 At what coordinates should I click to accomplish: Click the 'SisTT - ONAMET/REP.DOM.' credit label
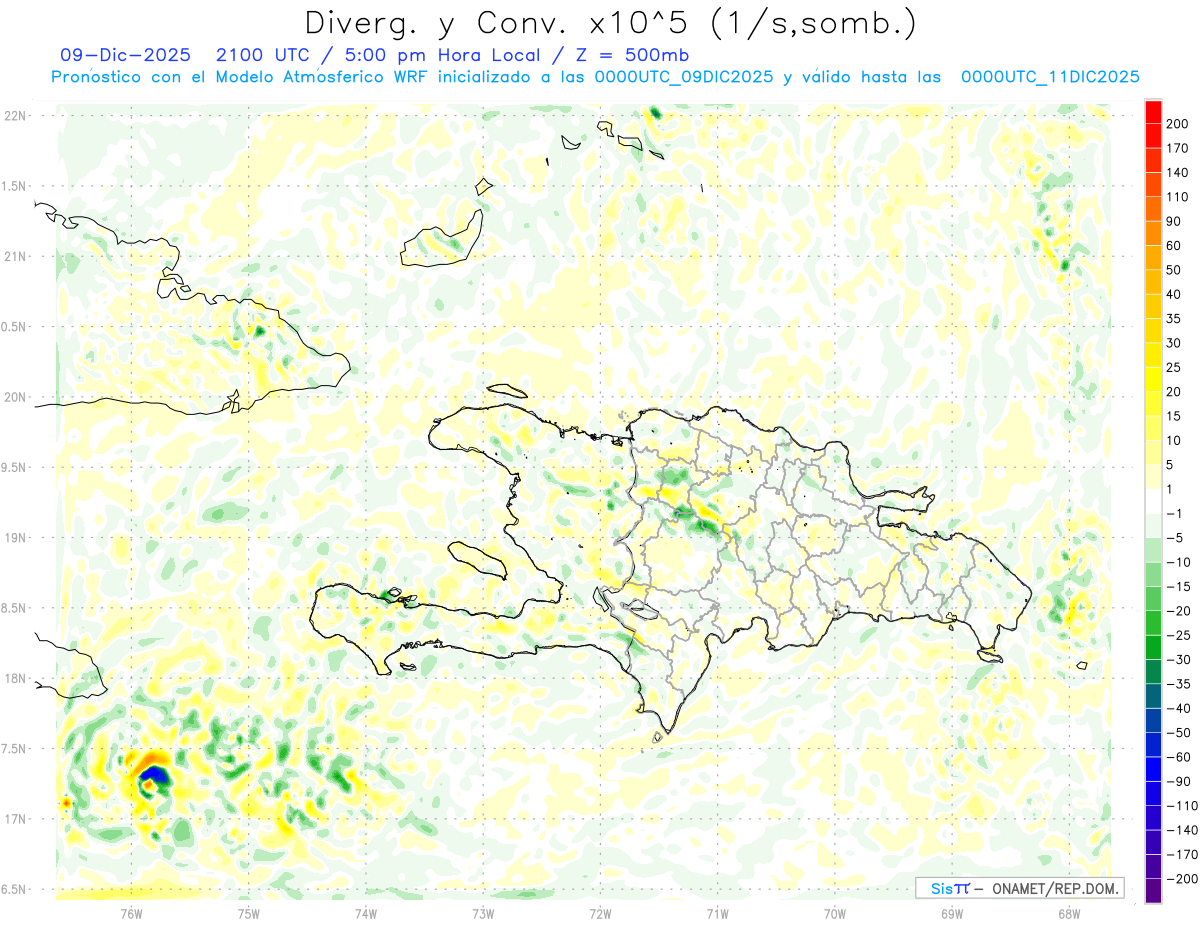(x=1019, y=888)
